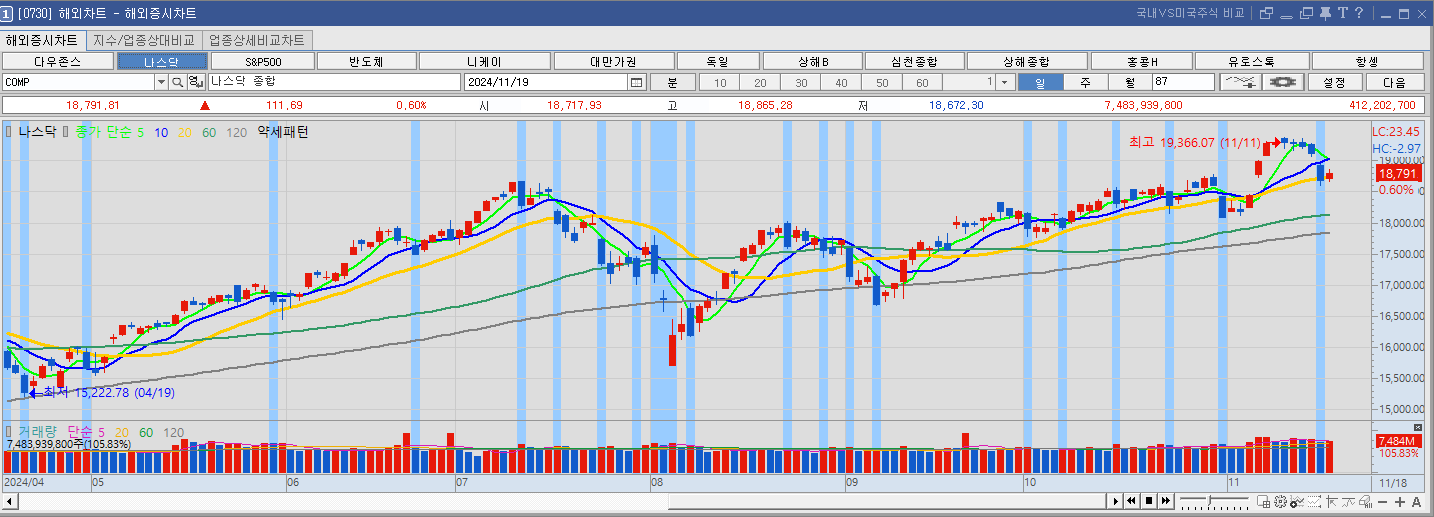Click the 다음 next button

pyautogui.click(x=1393, y=82)
